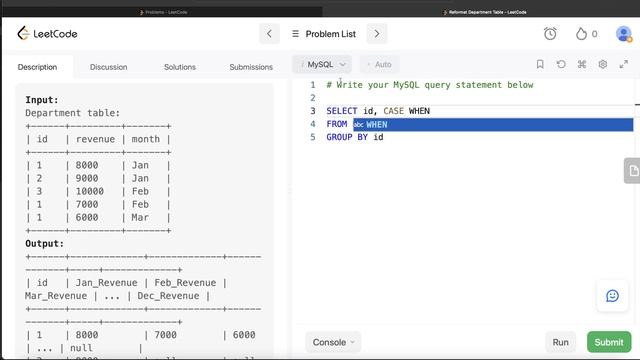
Task: Click the LeetCode logo
Action: point(47,33)
